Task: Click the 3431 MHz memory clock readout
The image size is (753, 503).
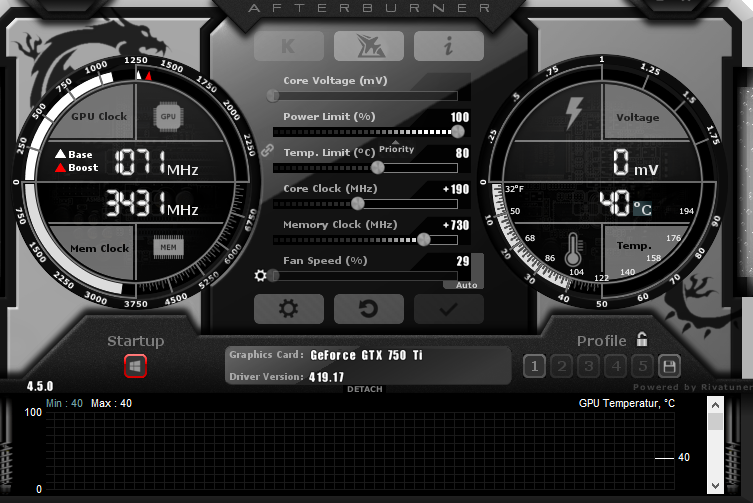Action: tap(152, 203)
